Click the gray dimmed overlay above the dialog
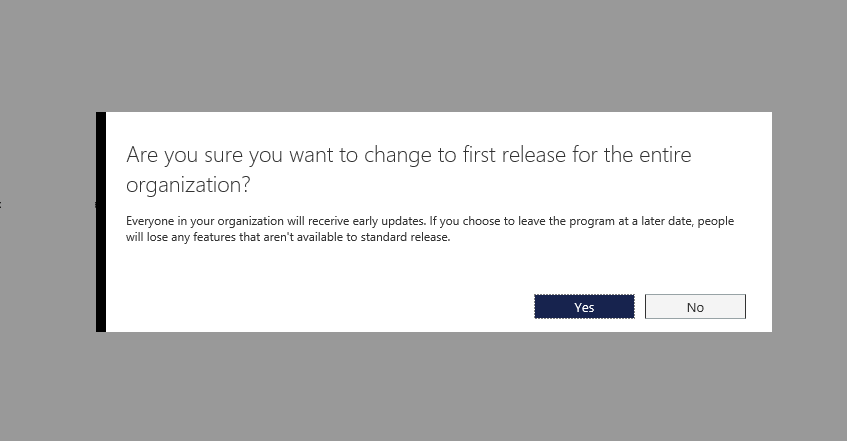The height and width of the screenshot is (441, 847). tap(423, 55)
